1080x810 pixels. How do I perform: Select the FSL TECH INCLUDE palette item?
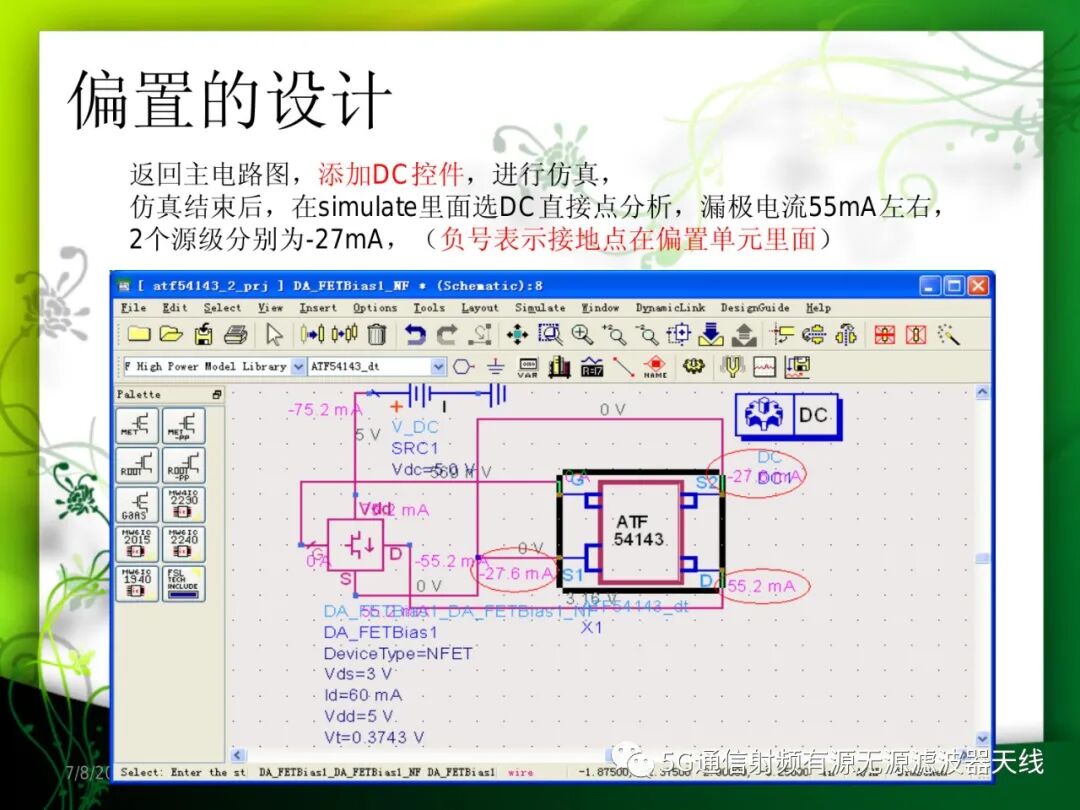click(183, 584)
